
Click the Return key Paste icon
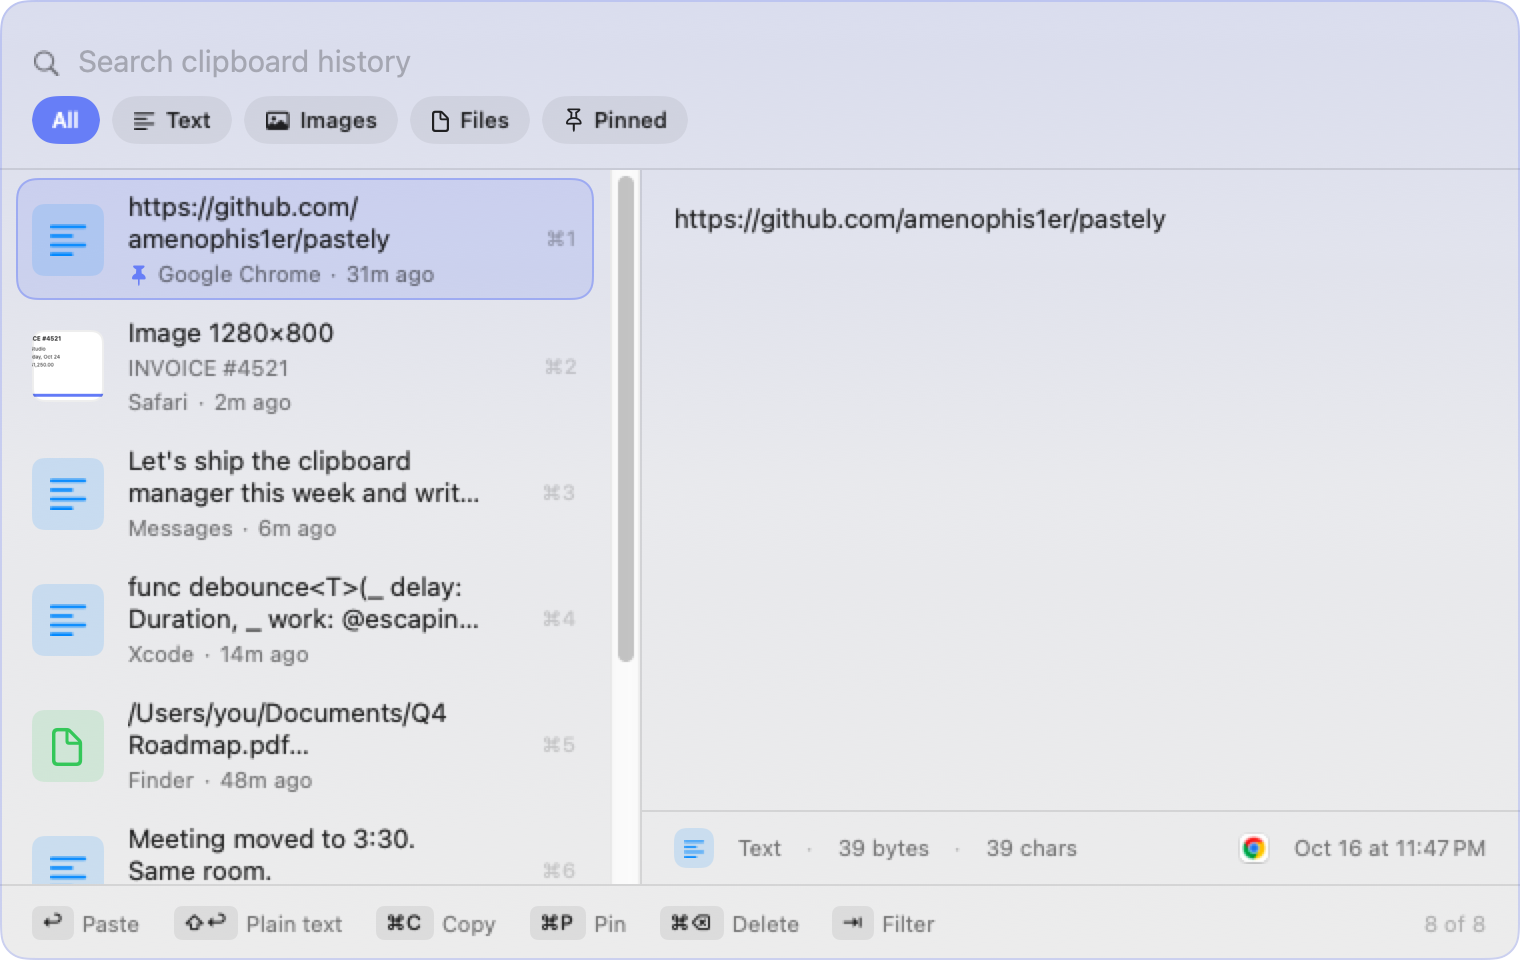53,922
